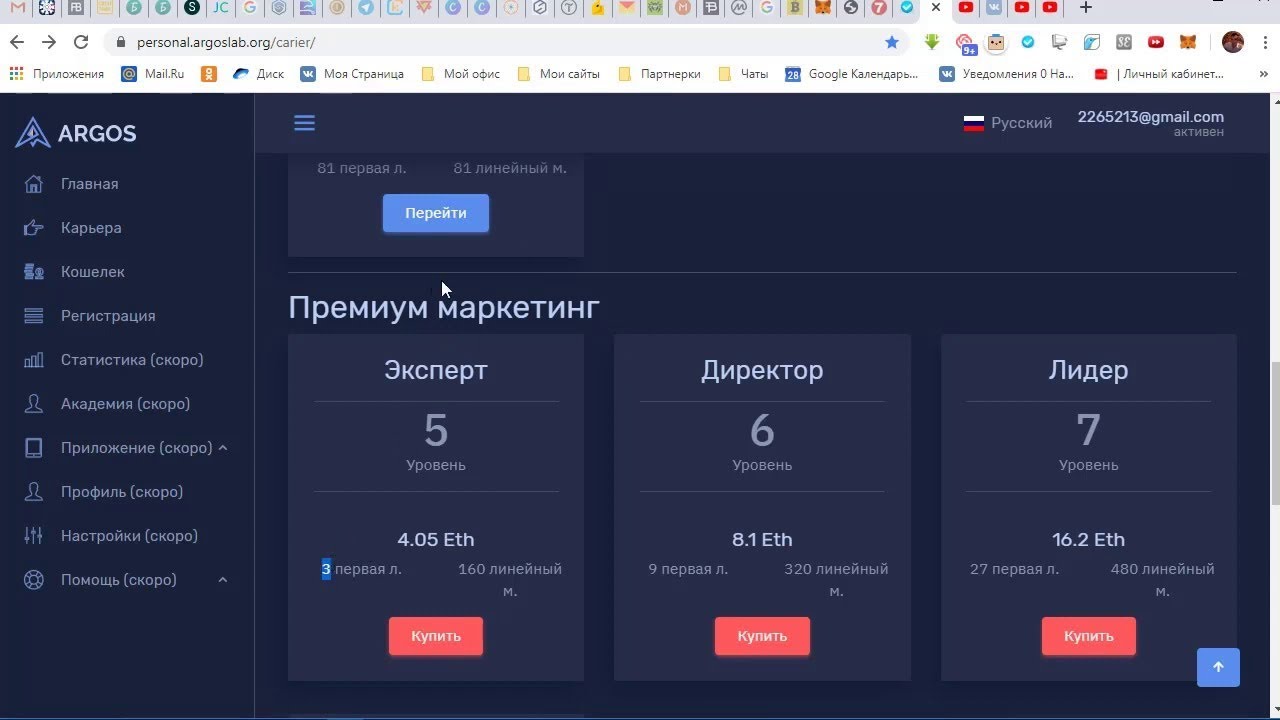Screen dimensions: 1280x720
Task: Click the bookmark star in the address bar
Action: coord(891,42)
